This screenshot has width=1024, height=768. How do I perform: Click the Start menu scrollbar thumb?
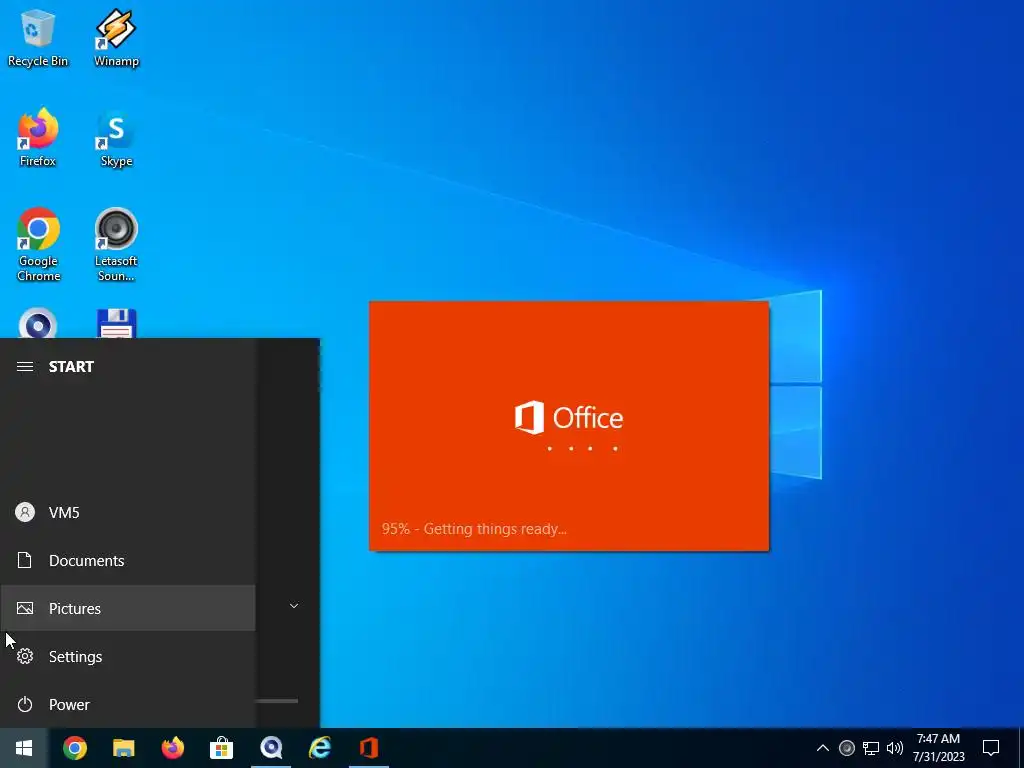(277, 701)
